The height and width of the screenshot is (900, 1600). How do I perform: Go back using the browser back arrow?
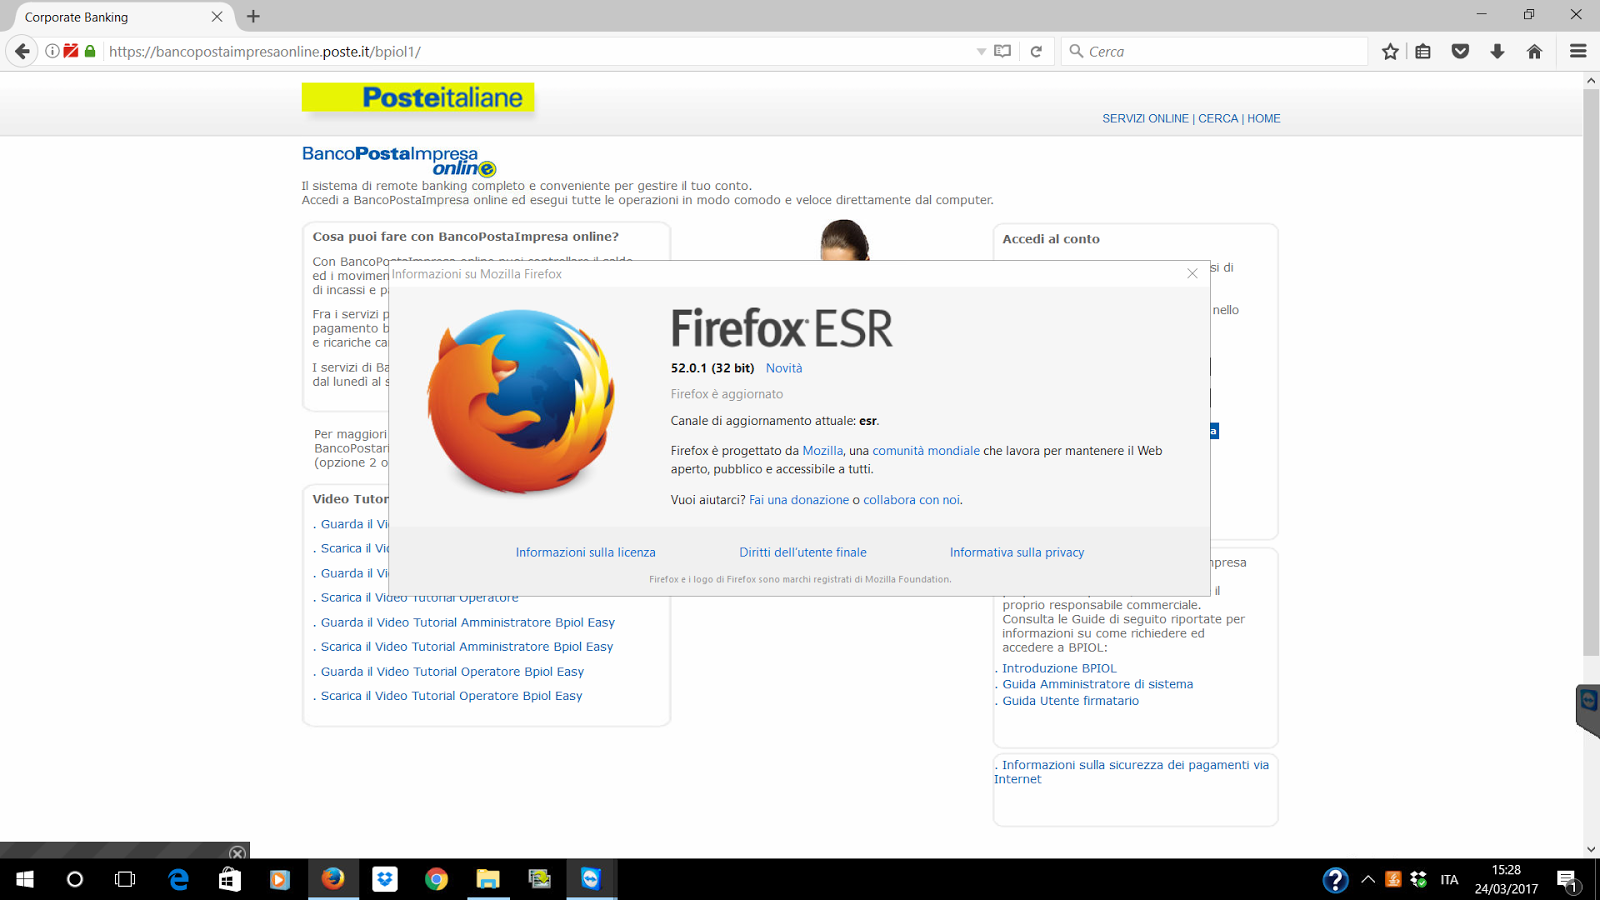coord(22,51)
